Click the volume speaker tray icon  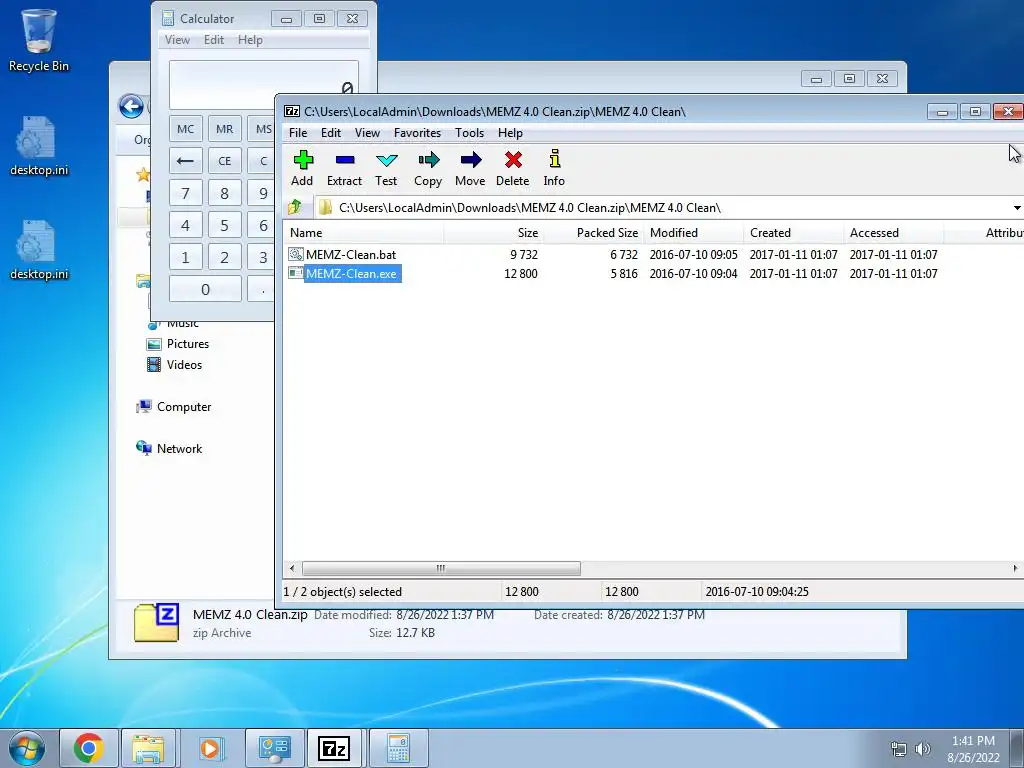923,749
